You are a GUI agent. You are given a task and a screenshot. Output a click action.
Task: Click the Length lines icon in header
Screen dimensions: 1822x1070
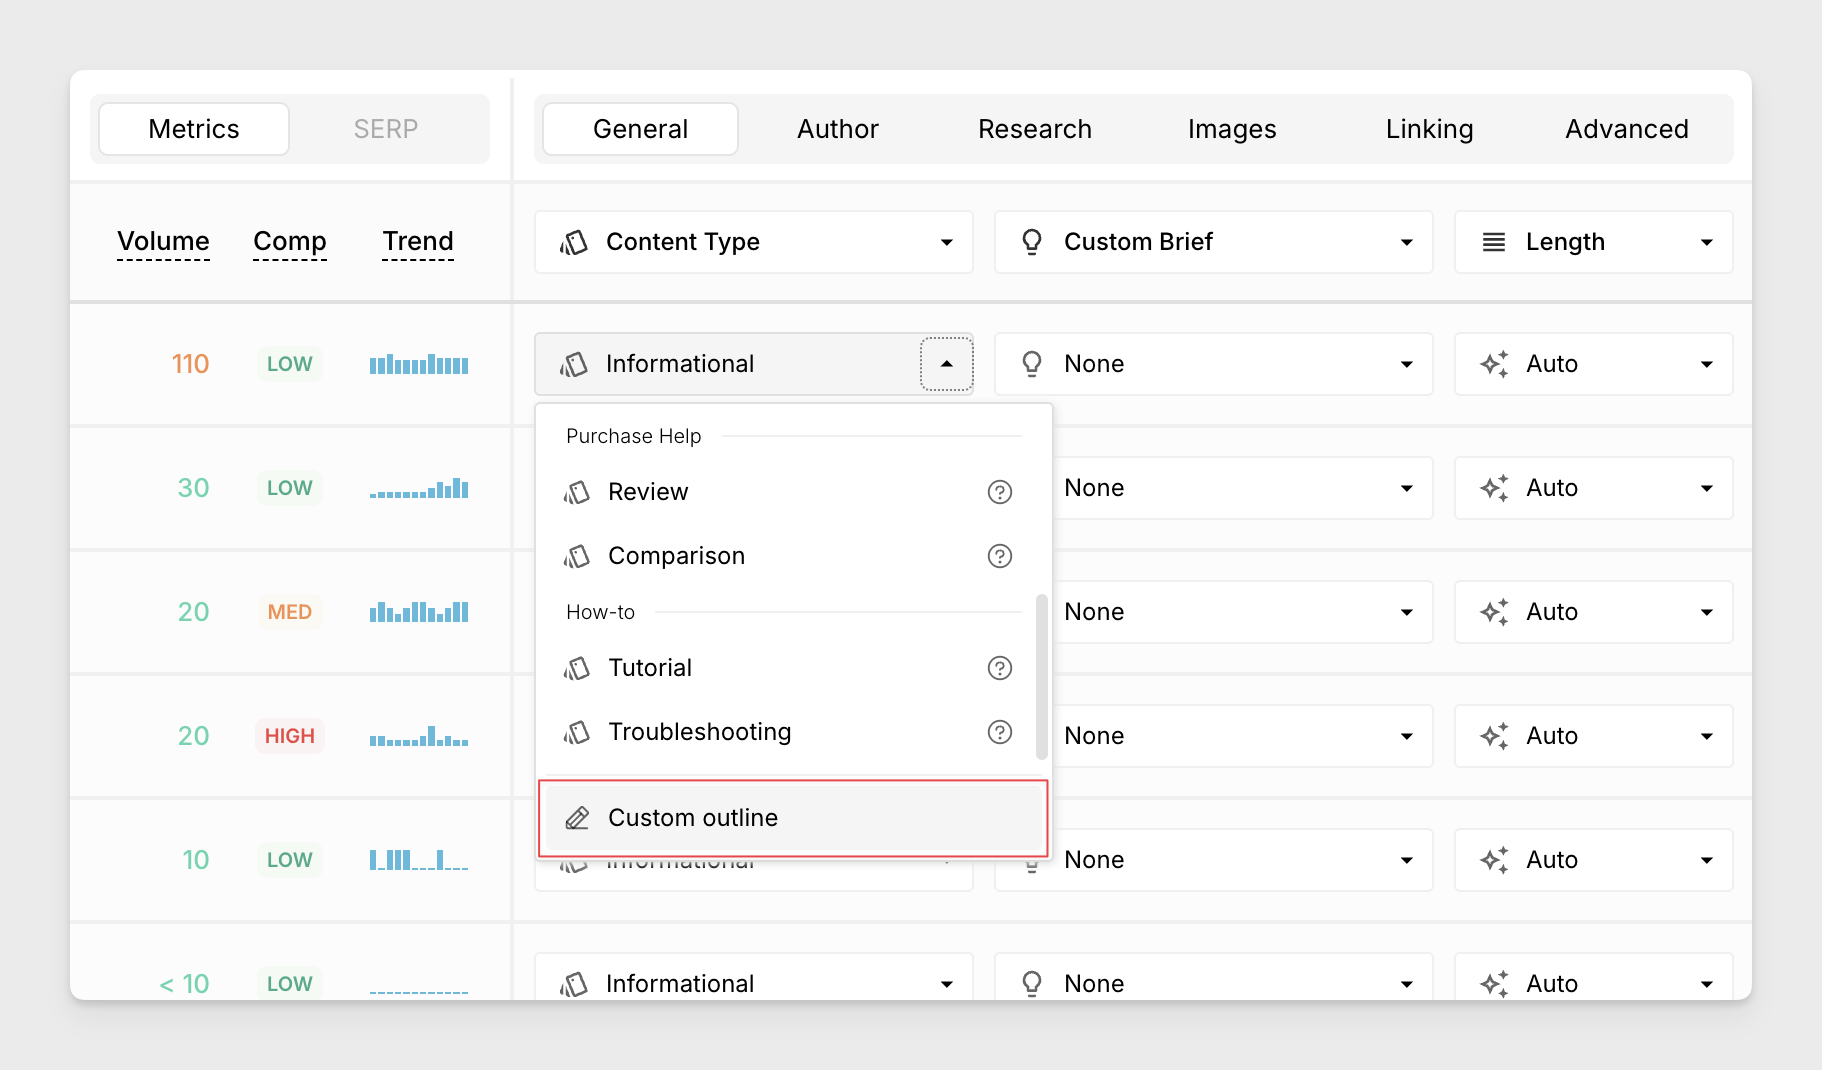tap(1493, 242)
